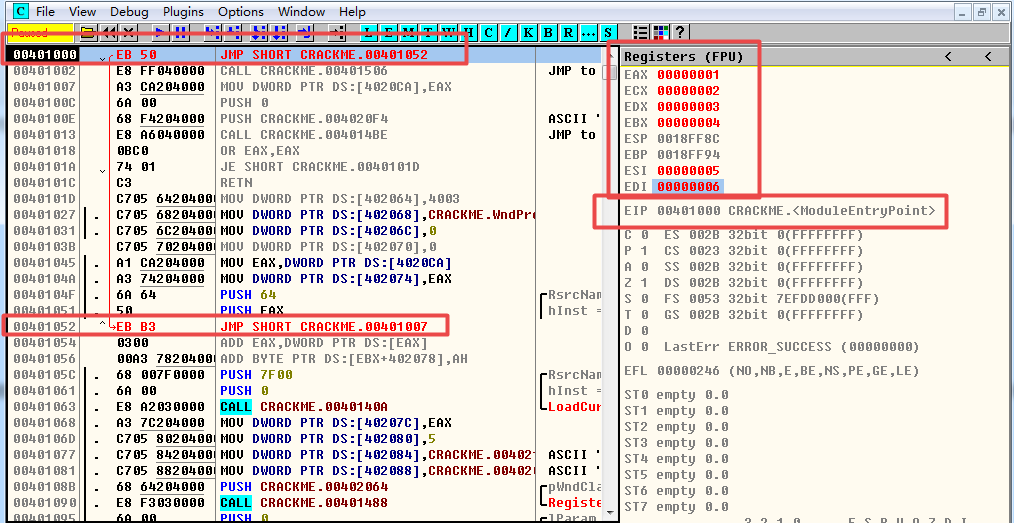Image resolution: width=1014 pixels, height=523 pixels.
Task: Restart the program with the rewind icon
Action: [x=109, y=32]
